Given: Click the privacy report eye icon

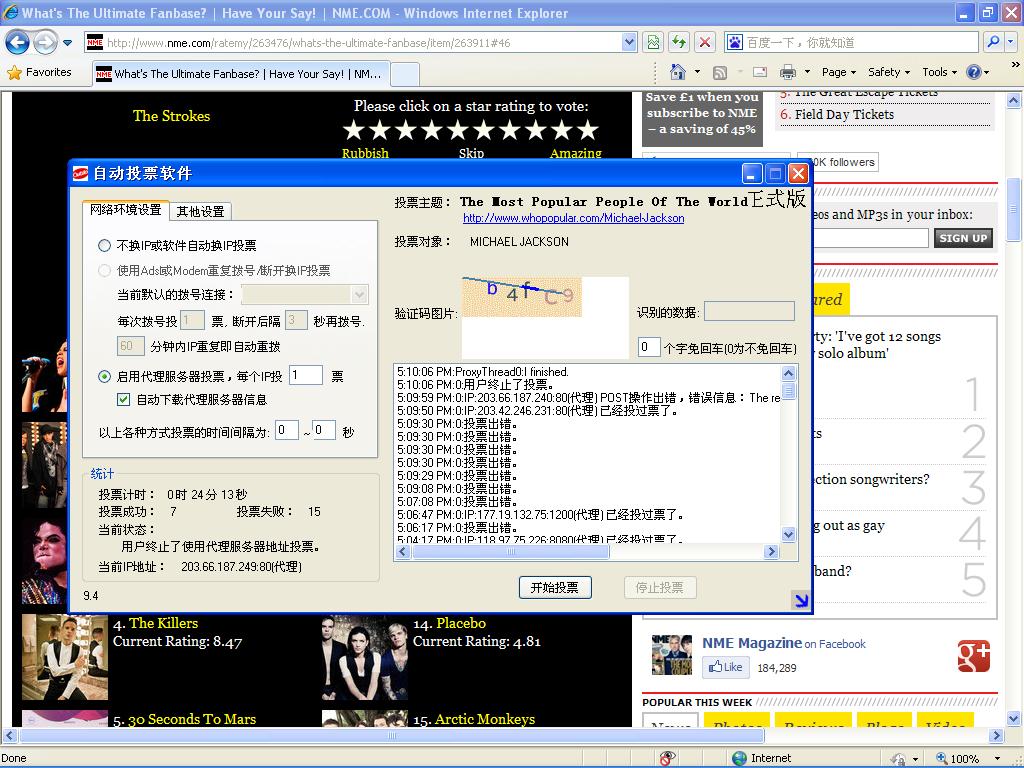Looking at the screenshot, I should pyautogui.click(x=668, y=758).
